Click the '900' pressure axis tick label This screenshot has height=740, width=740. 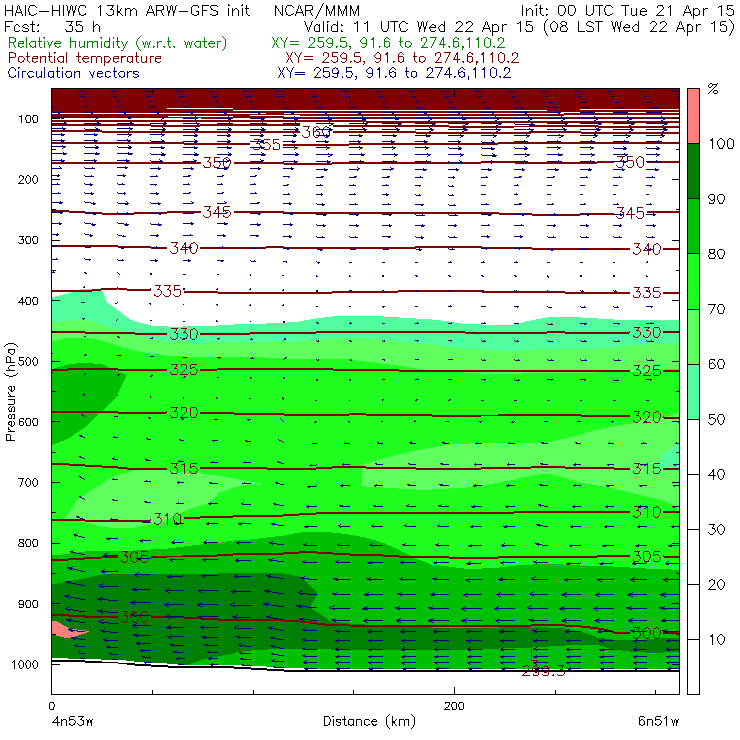pos(28,604)
